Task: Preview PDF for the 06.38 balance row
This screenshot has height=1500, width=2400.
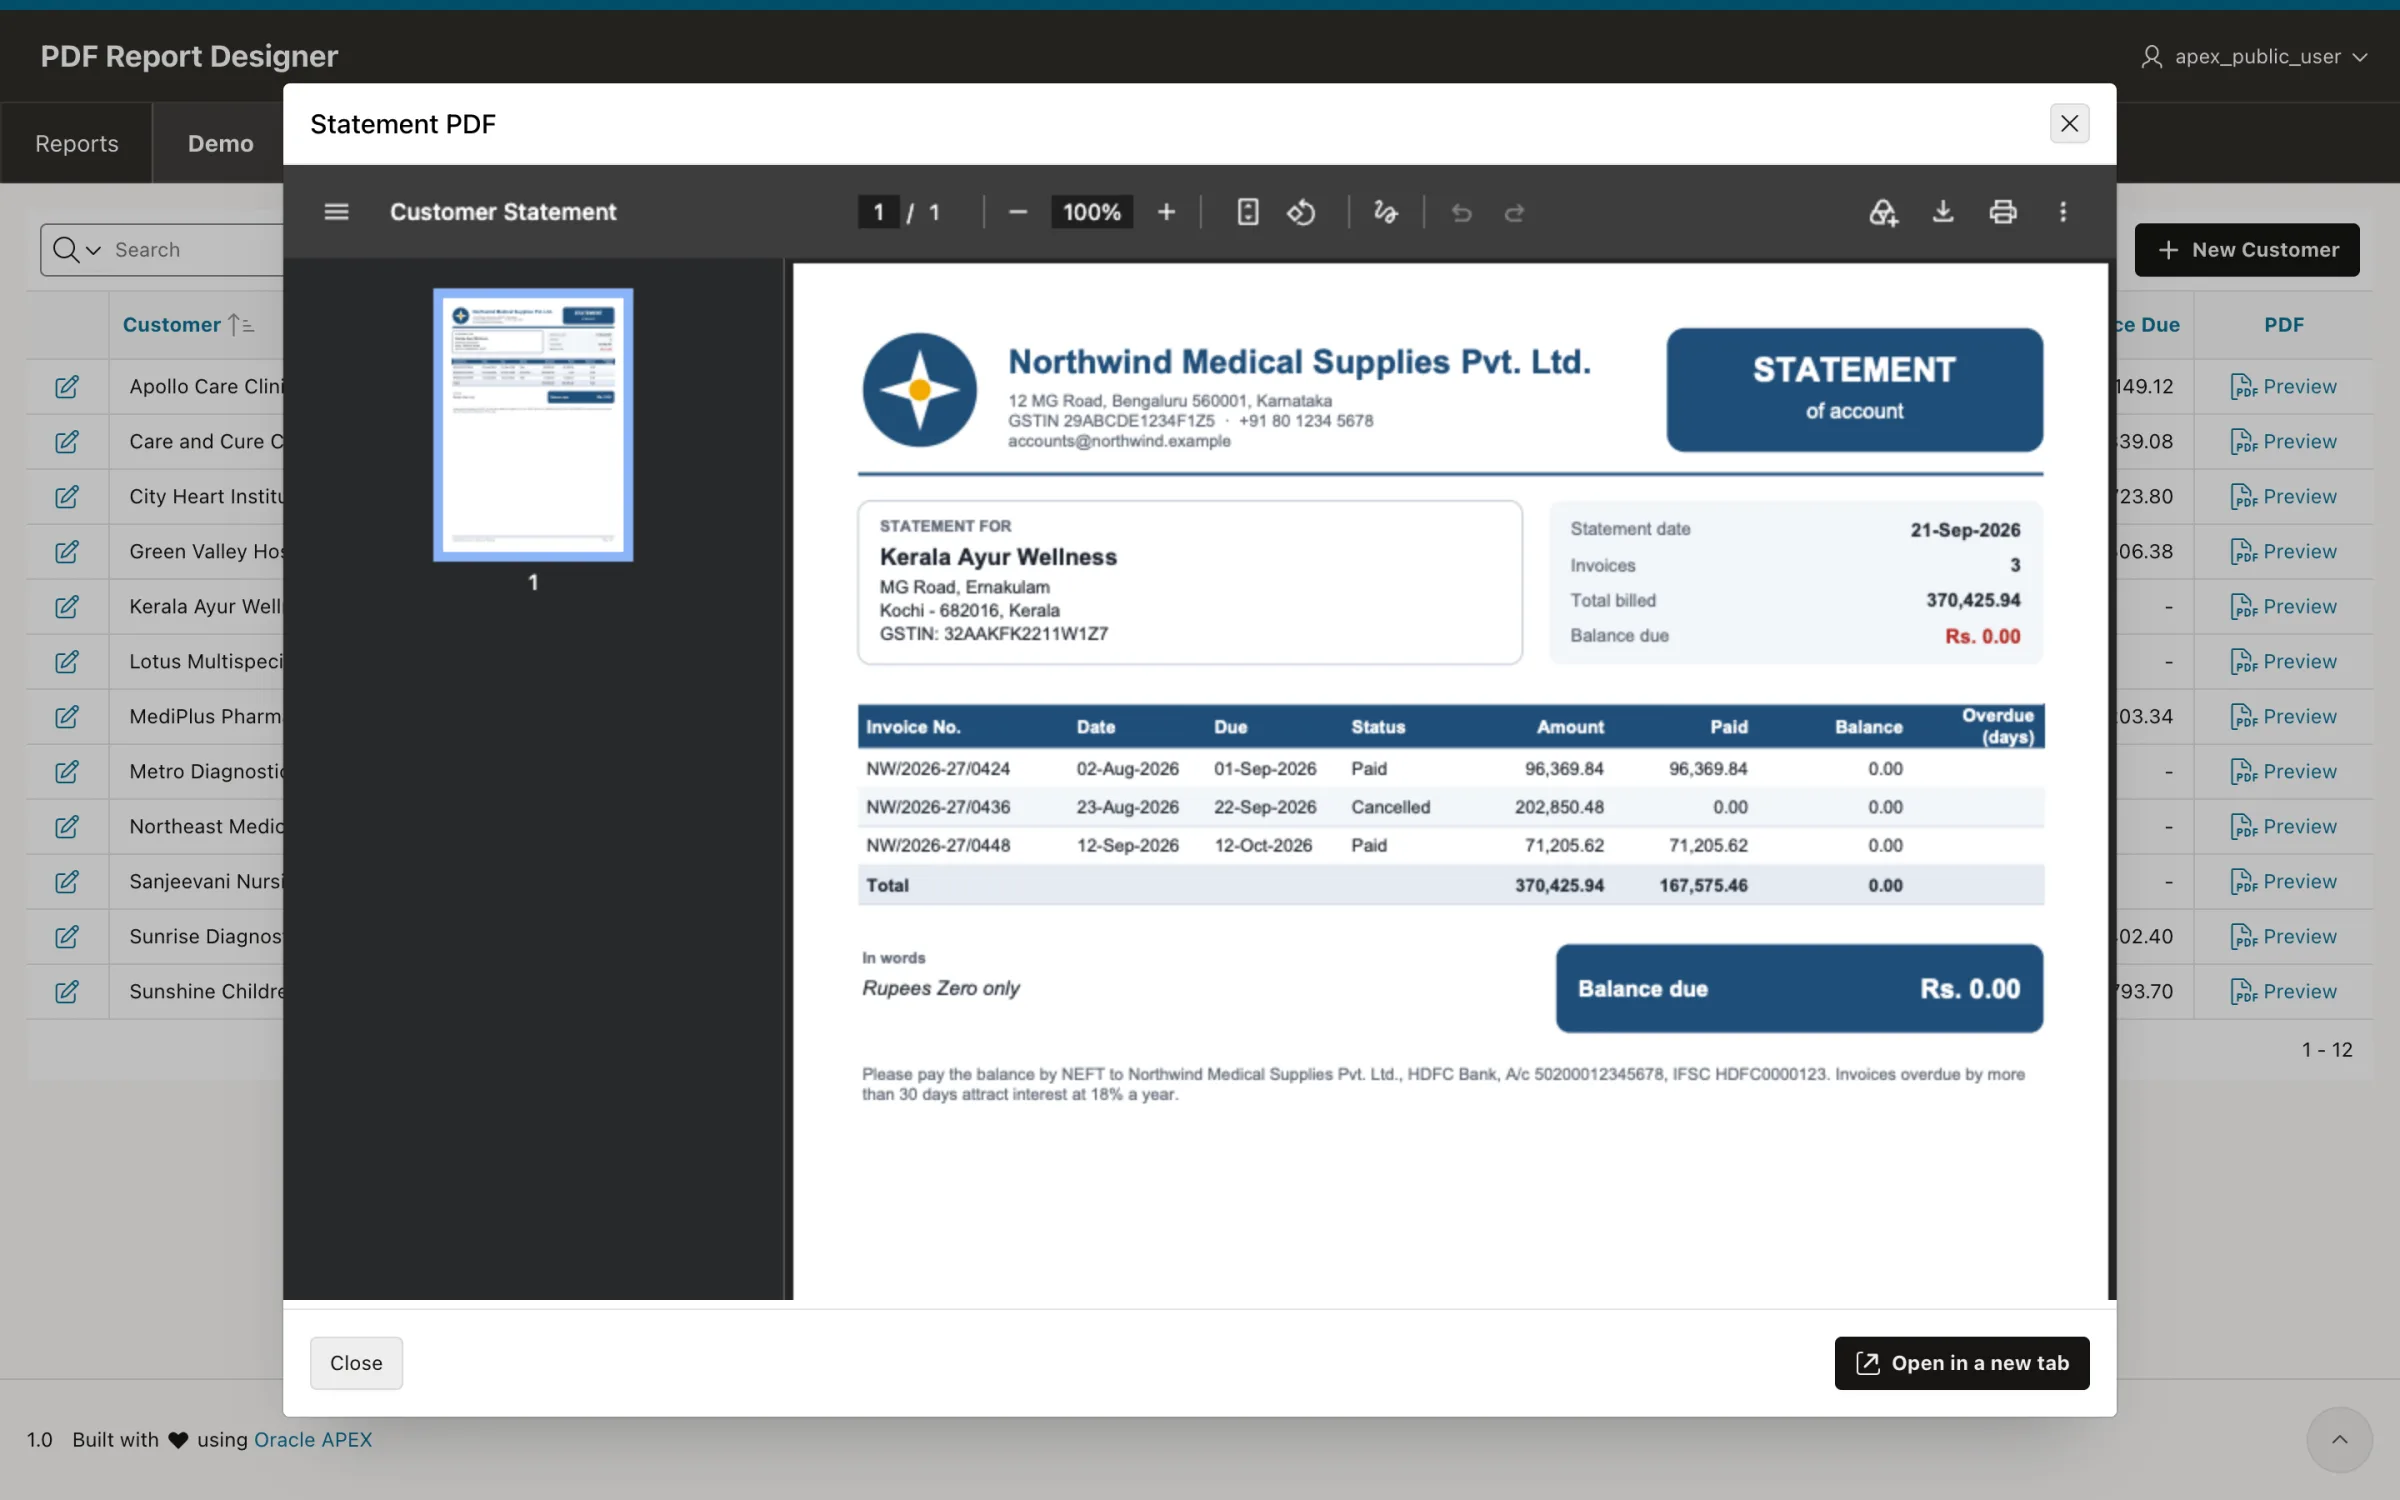Action: pyautogui.click(x=2283, y=552)
